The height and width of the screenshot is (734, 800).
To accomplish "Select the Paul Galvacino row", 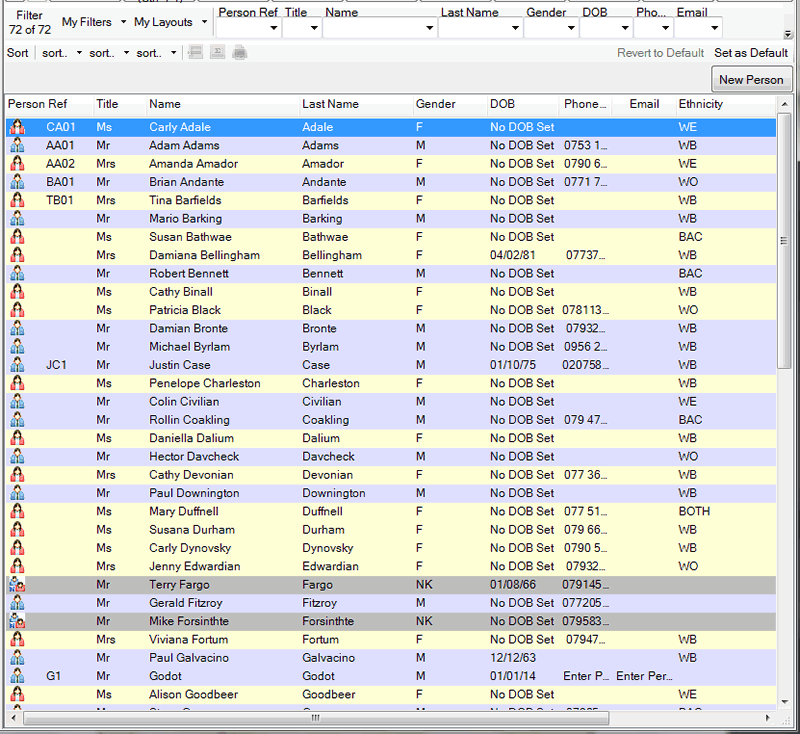I will [189, 658].
